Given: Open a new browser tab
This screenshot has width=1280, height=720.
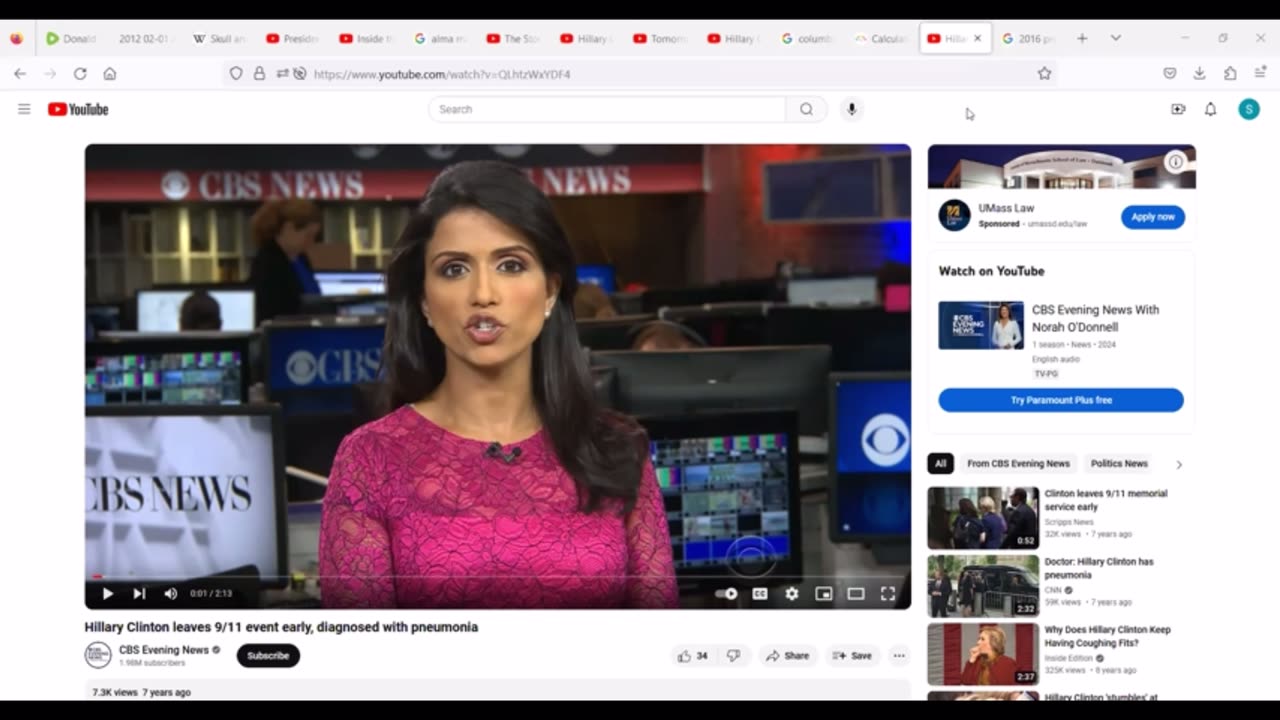Looking at the screenshot, I should pos(1082,38).
